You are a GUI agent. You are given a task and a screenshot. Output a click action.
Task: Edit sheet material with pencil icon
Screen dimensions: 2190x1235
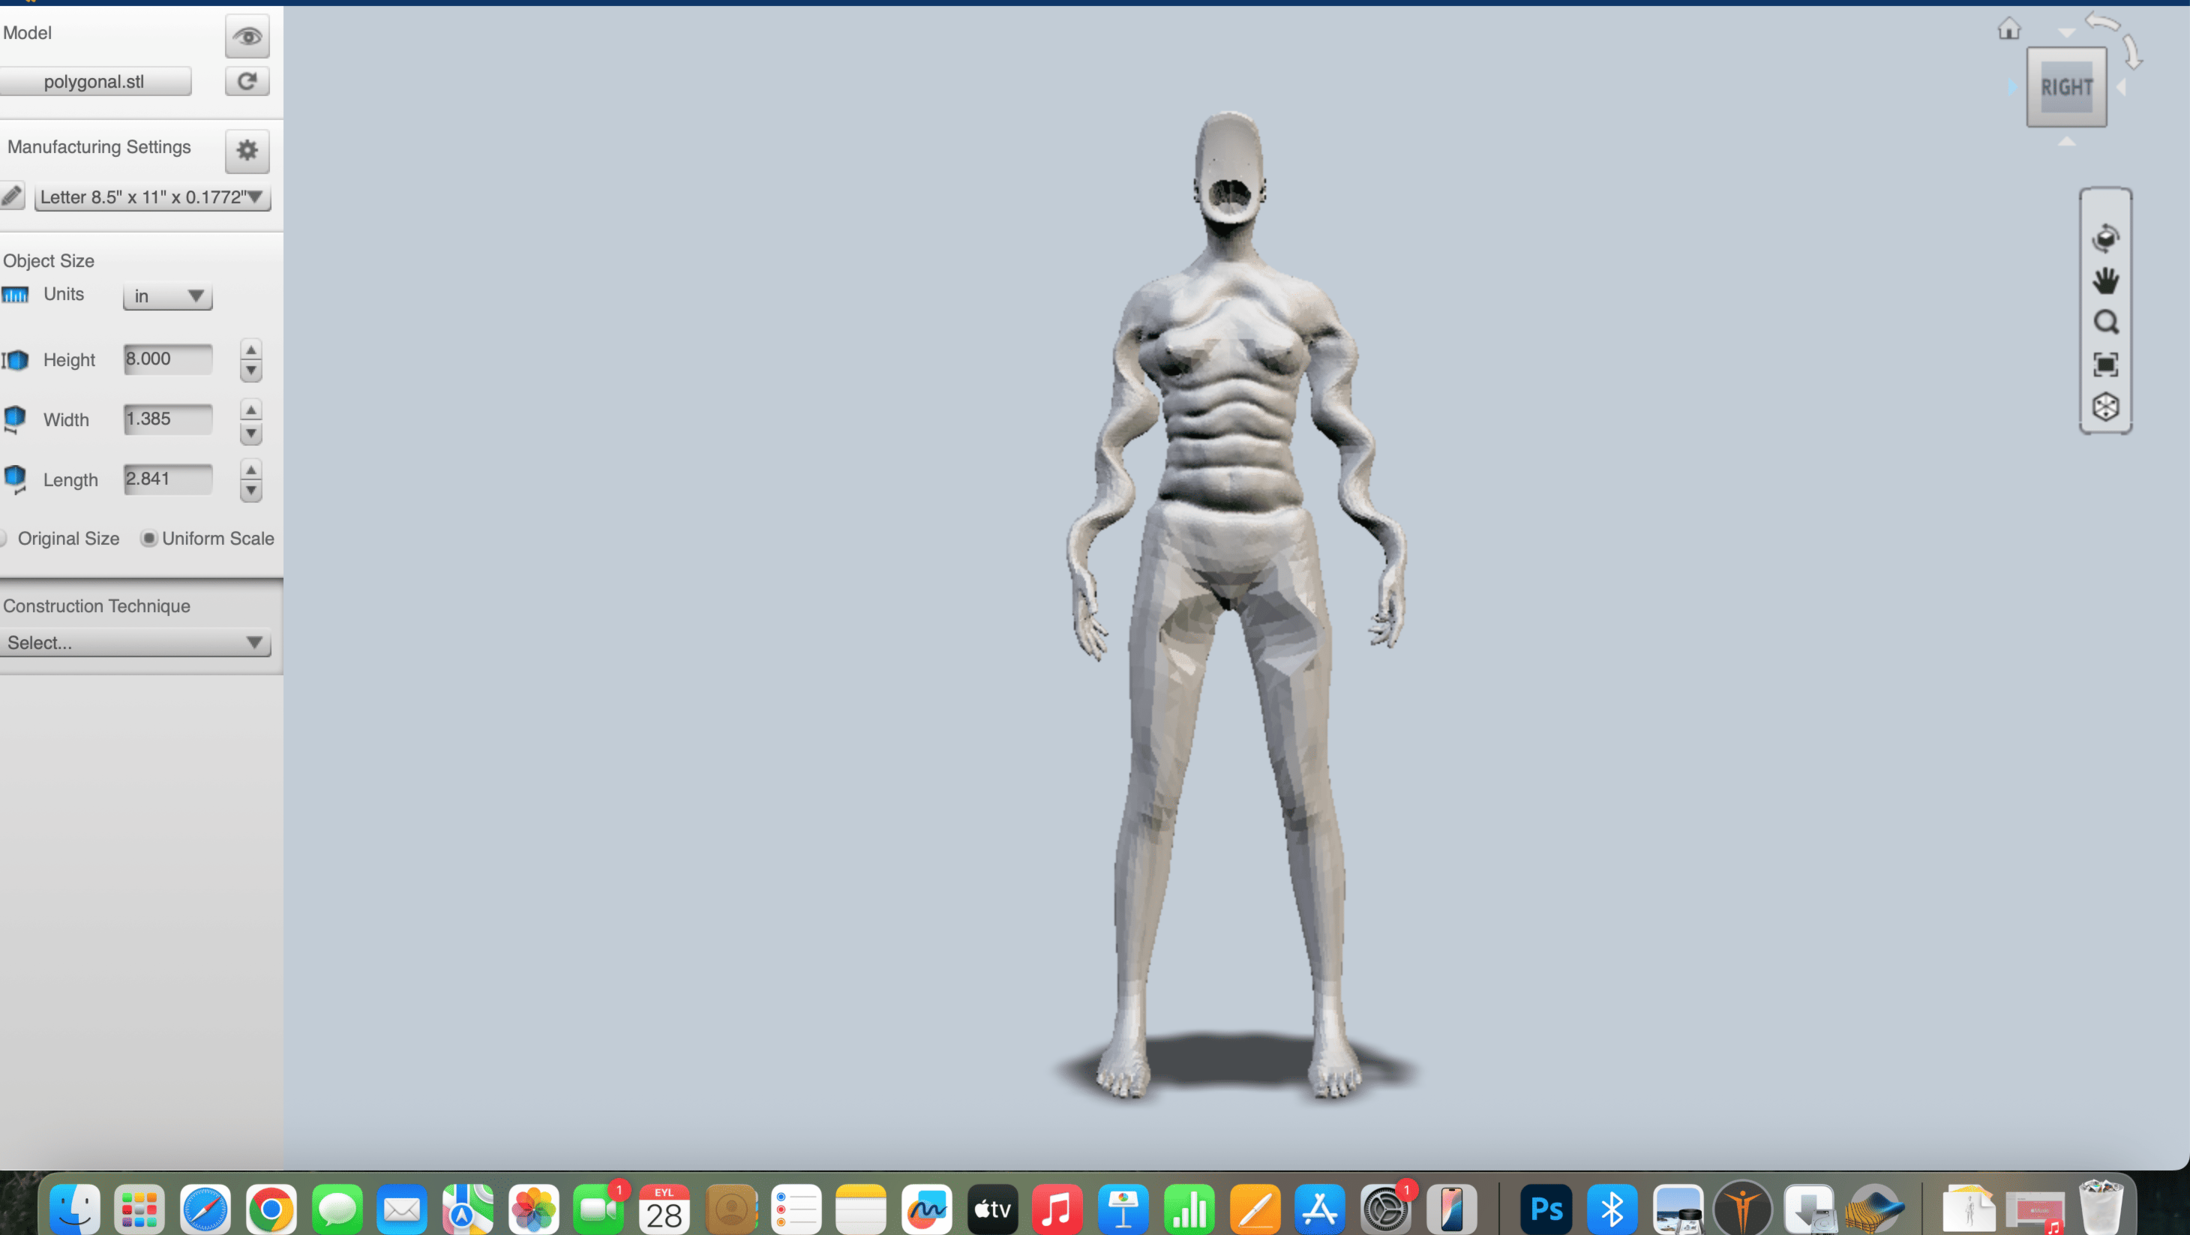click(12, 196)
